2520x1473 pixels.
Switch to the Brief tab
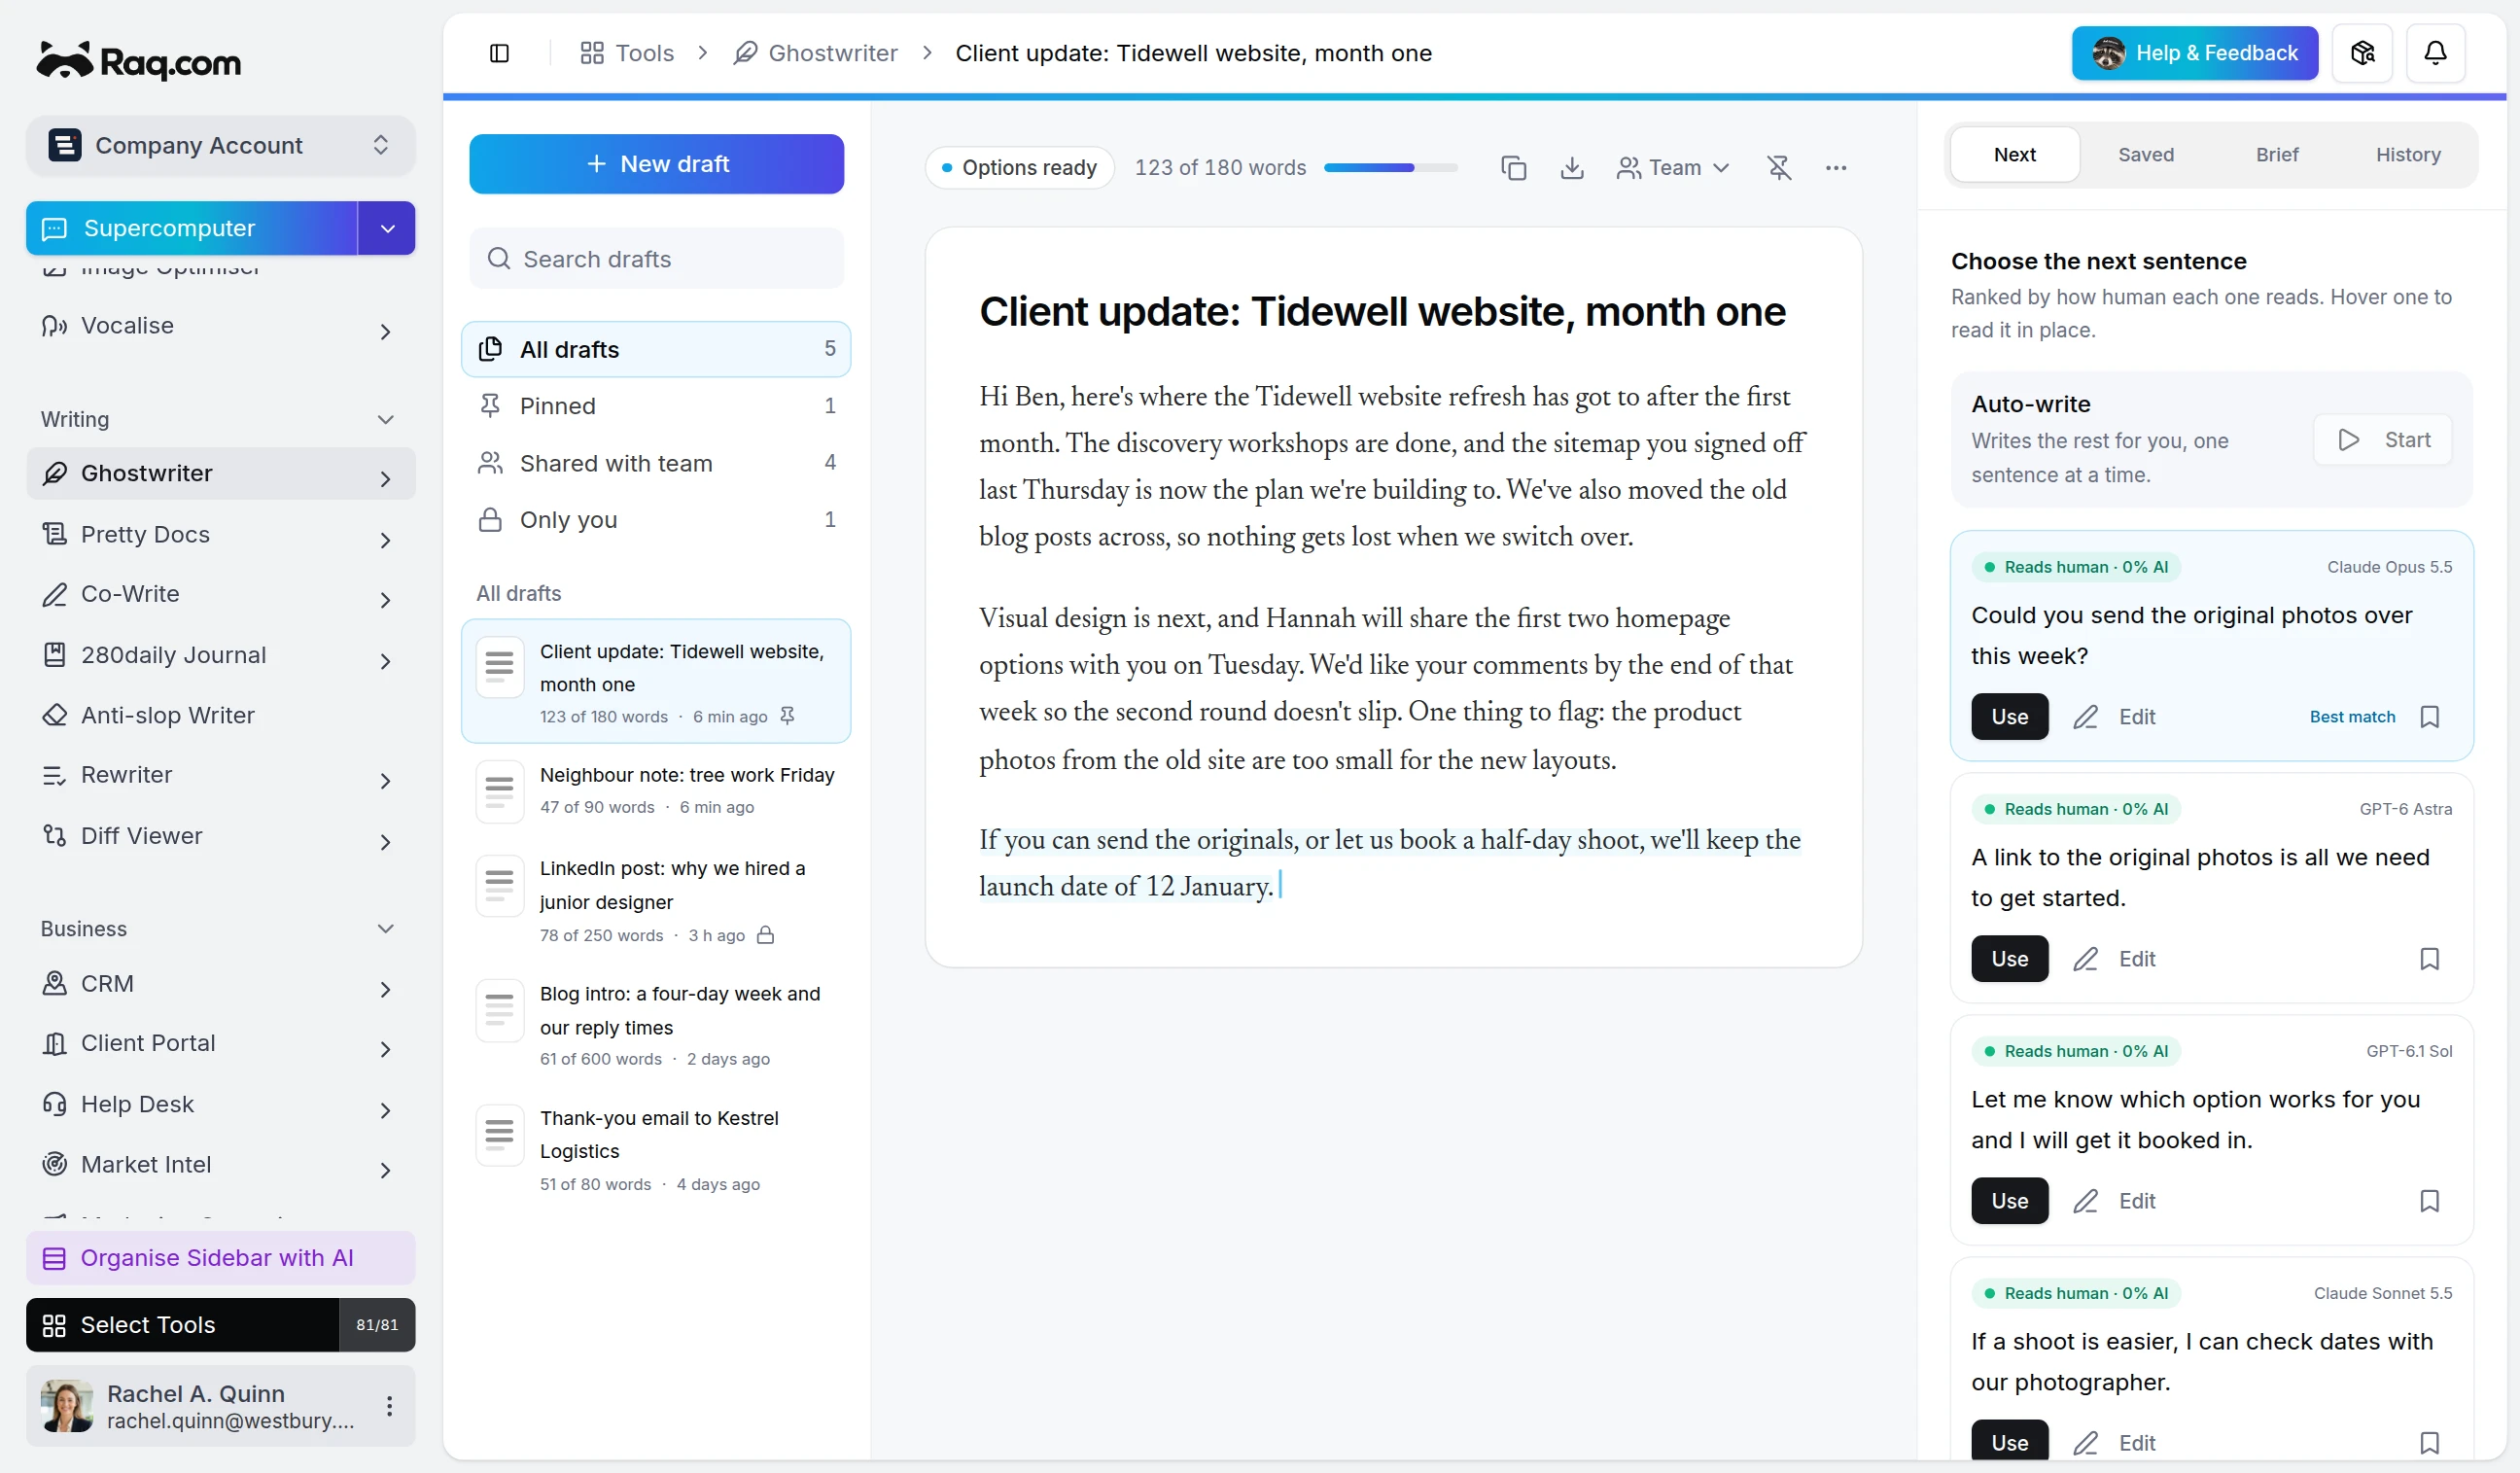point(2276,155)
